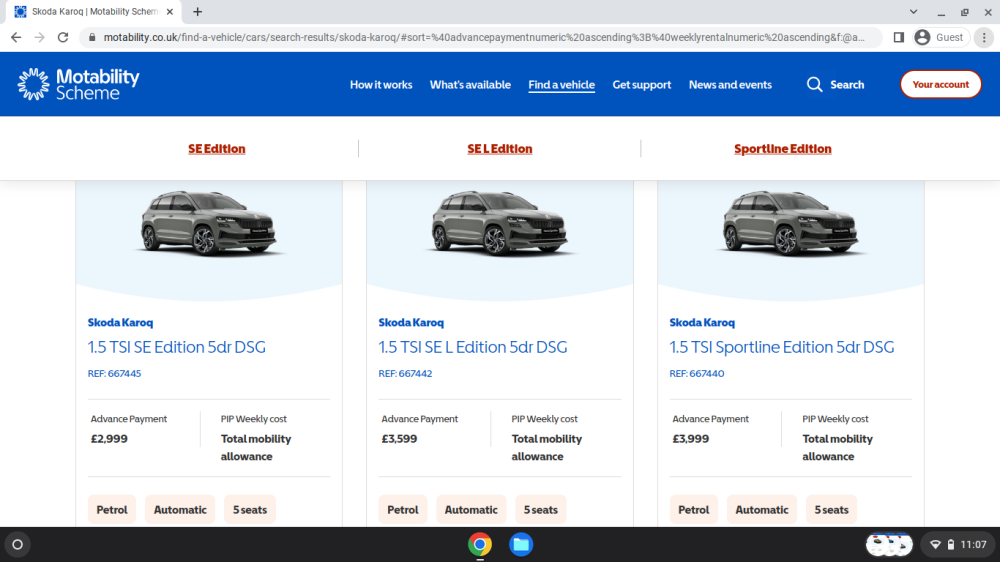Click the Skoda Karoq heading on the Sportline card
The height and width of the screenshot is (562, 1000).
702,322
